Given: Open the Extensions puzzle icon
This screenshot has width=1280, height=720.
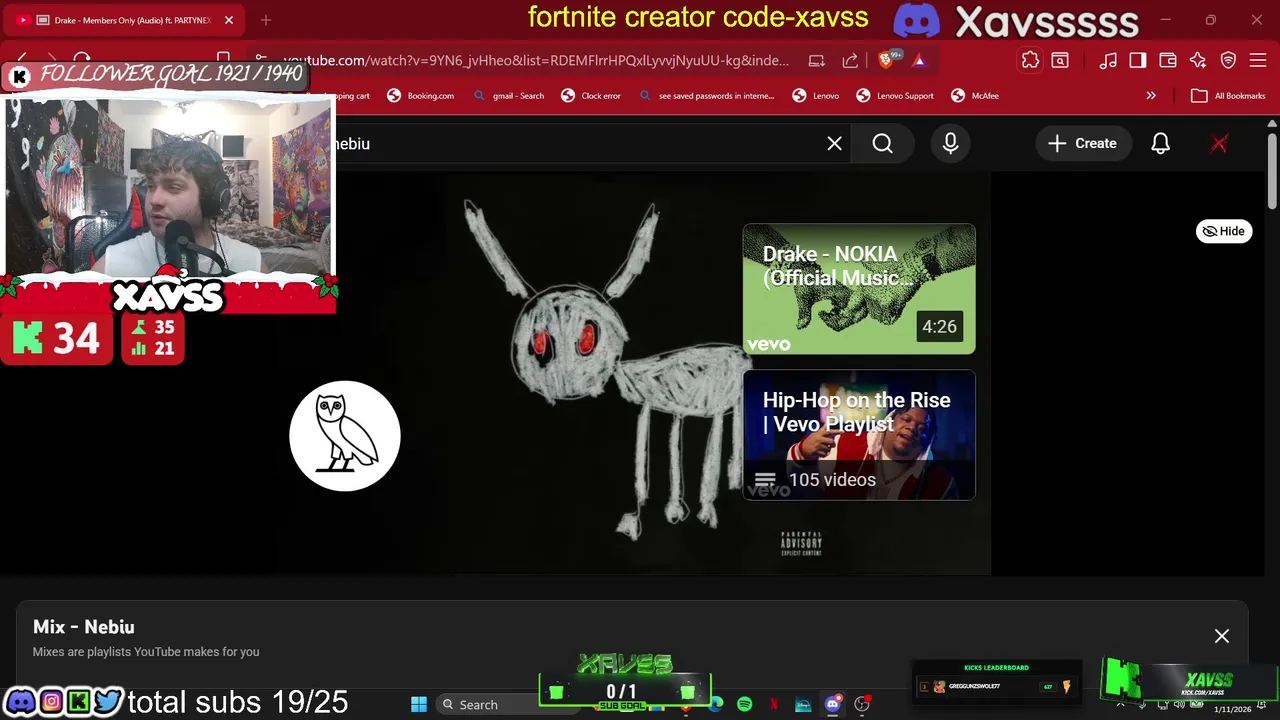Looking at the screenshot, I should [x=1030, y=60].
